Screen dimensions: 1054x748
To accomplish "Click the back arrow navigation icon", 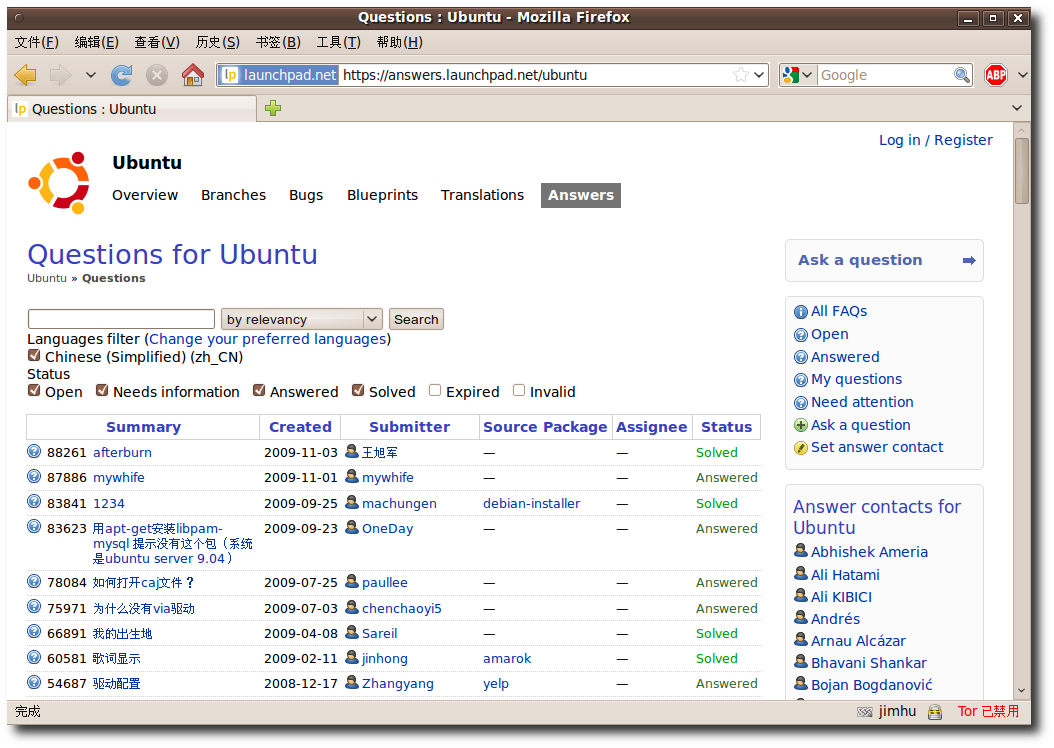I will (26, 75).
